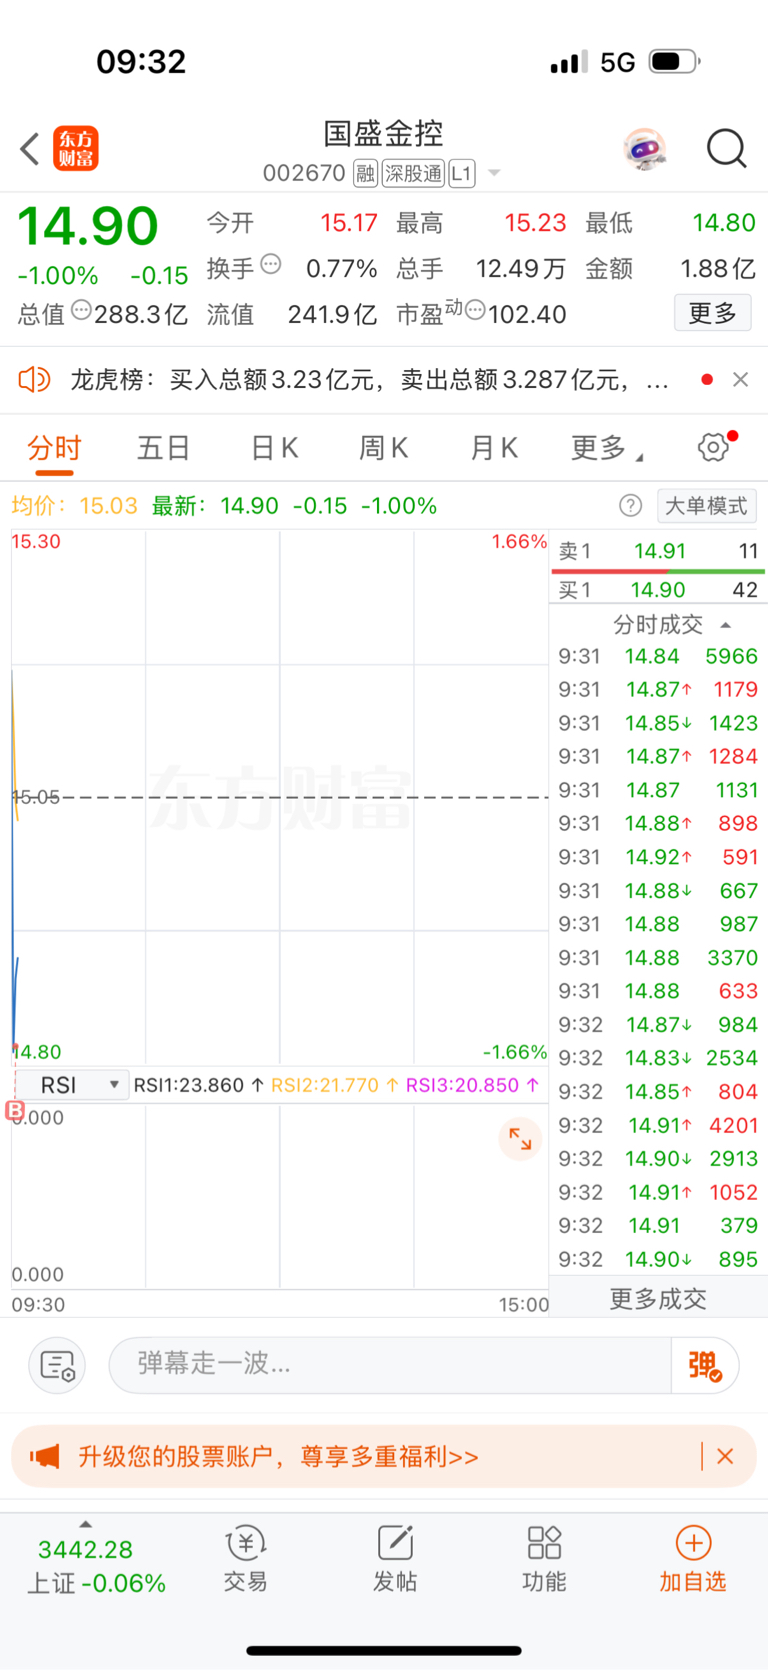
Task: Open the robot assistant avatar
Action: coord(644,149)
